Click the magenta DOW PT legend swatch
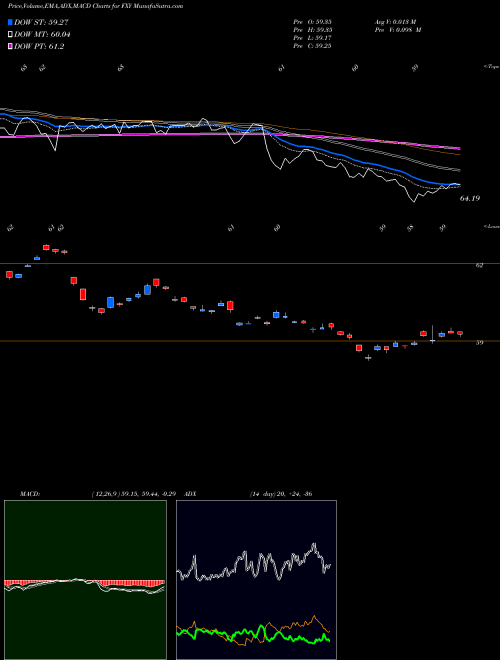The image size is (500, 660). (x=11, y=46)
